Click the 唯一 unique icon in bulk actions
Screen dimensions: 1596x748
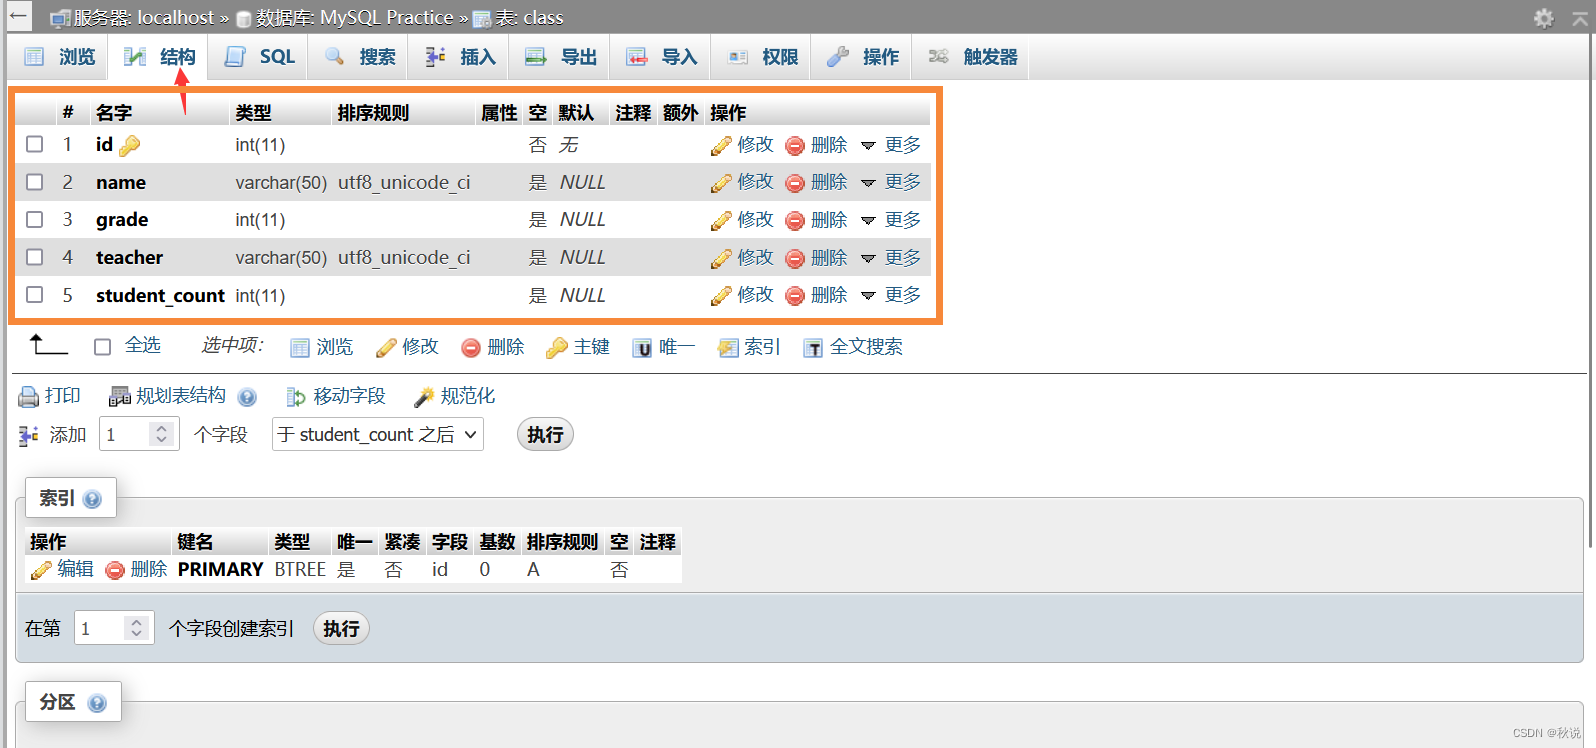pos(642,348)
